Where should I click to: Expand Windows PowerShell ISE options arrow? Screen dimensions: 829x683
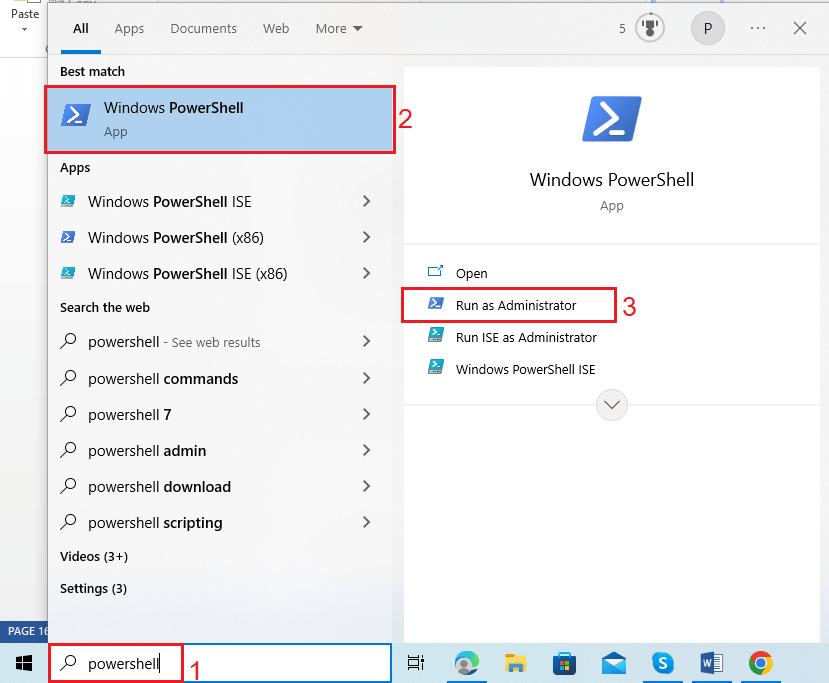[366, 202]
